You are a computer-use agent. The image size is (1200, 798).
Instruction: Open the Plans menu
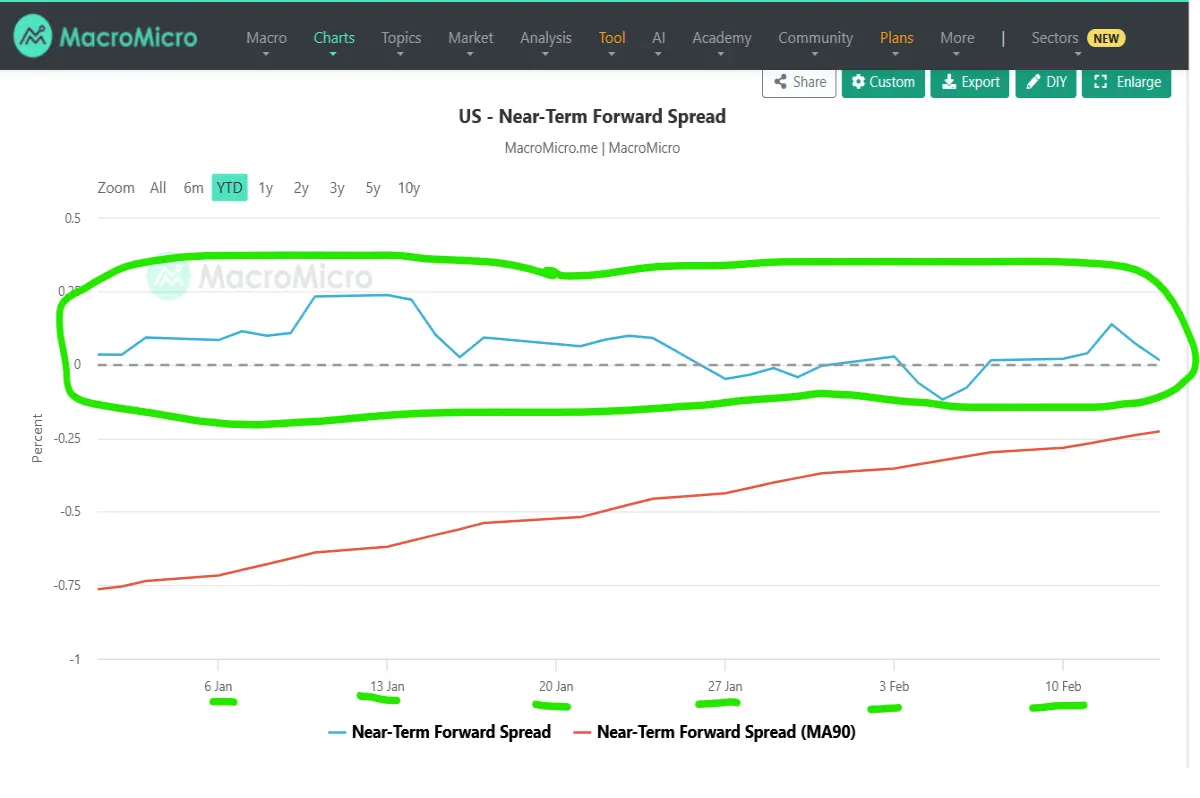pyautogui.click(x=897, y=38)
